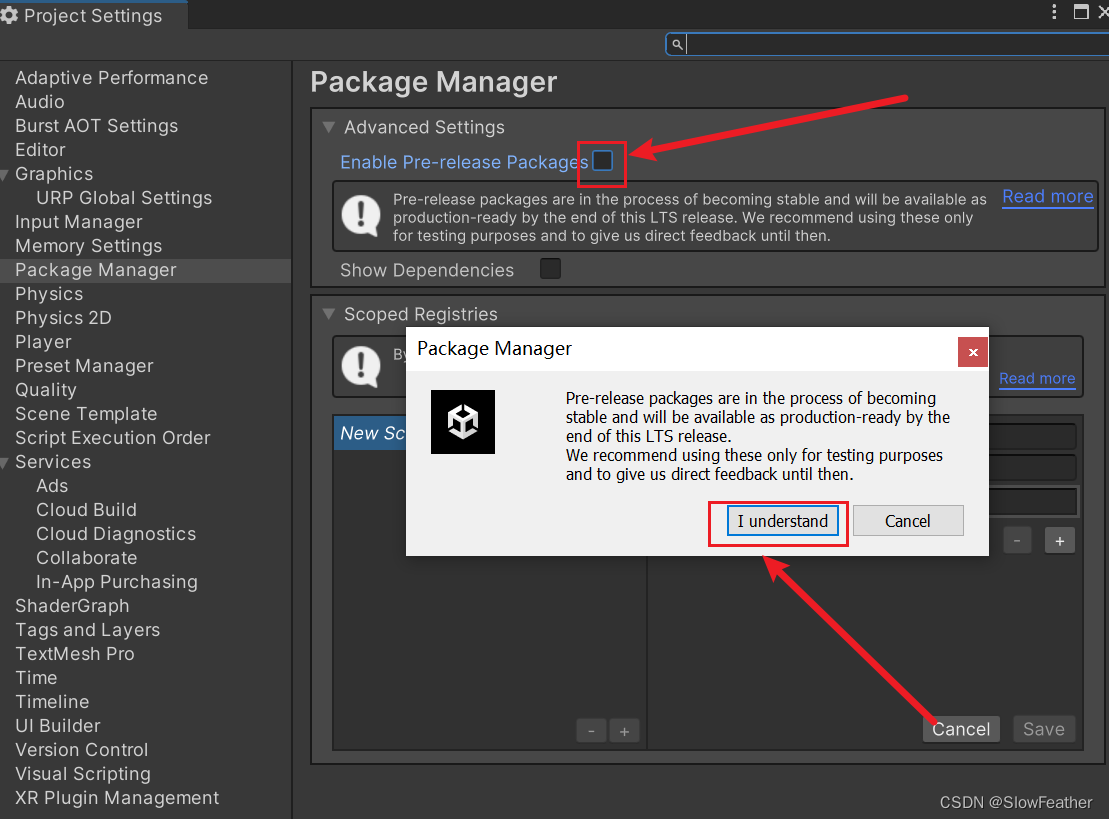Viewport: 1109px width, 819px height.
Task: Open Tags and Layers settings
Action: click(88, 630)
